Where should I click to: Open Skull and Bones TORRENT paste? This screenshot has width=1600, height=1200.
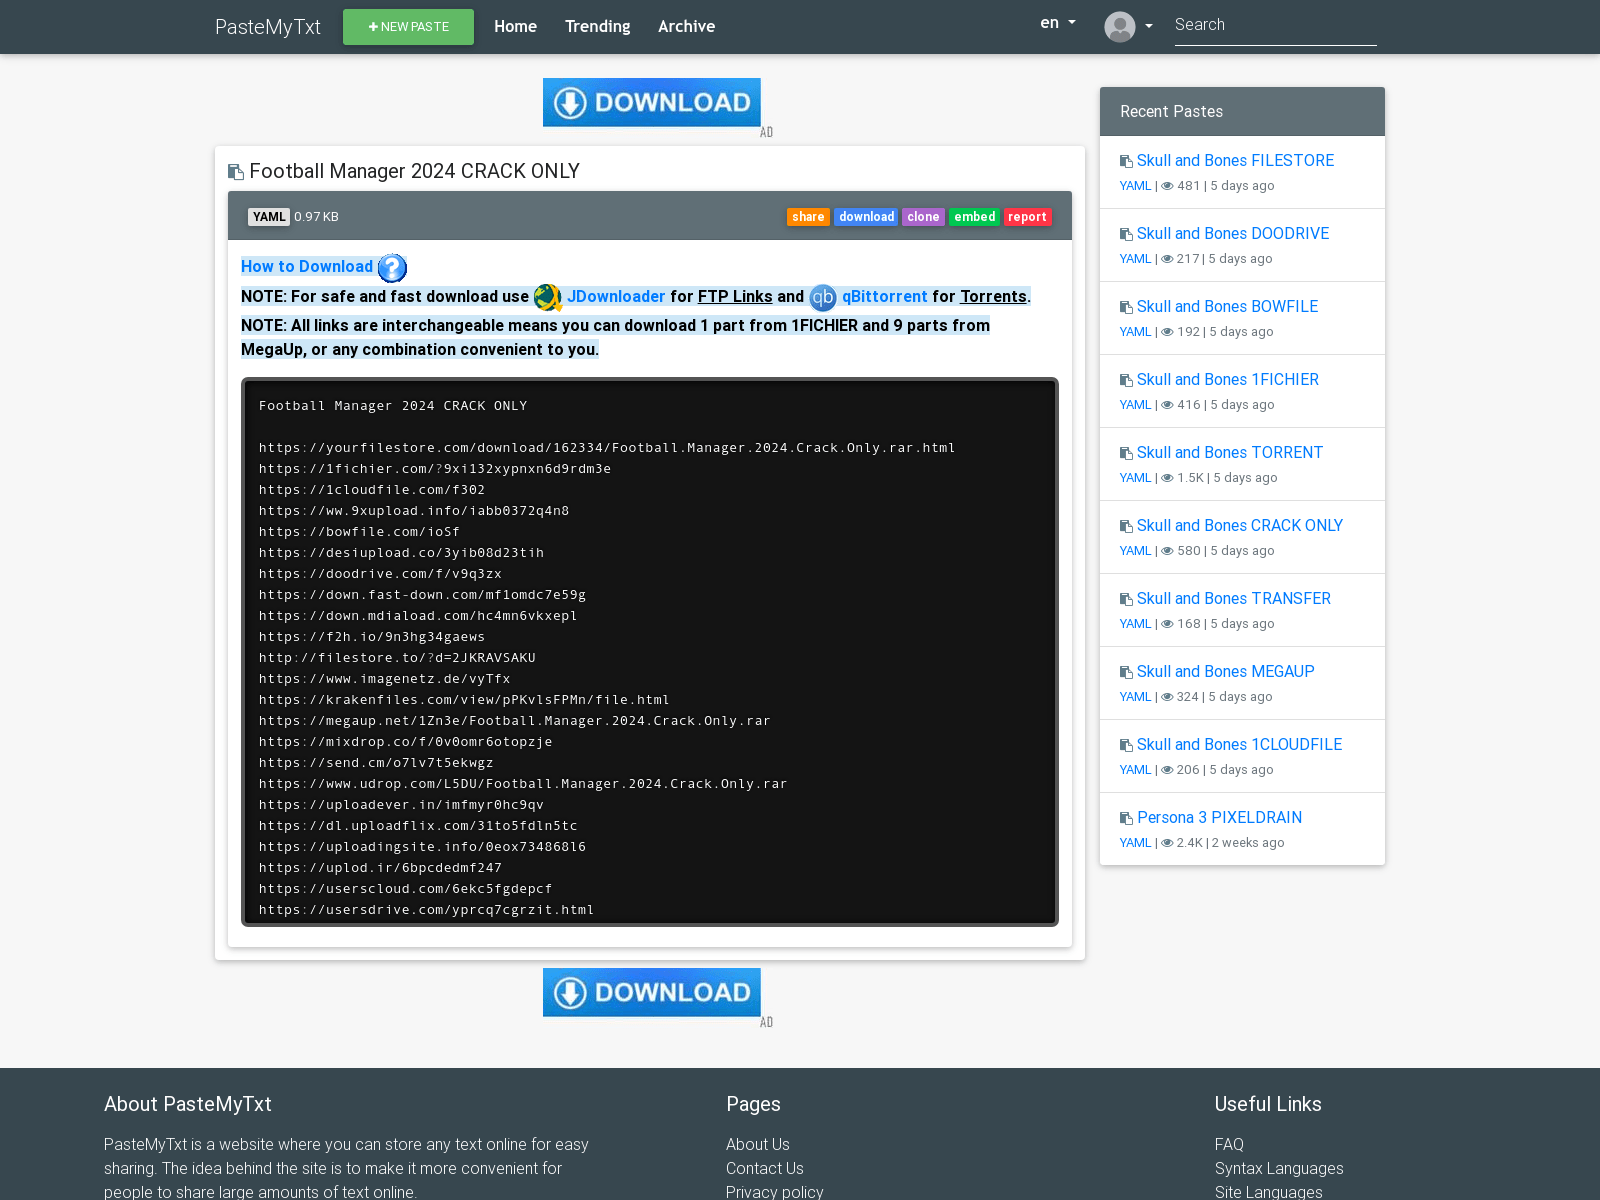1230,453
